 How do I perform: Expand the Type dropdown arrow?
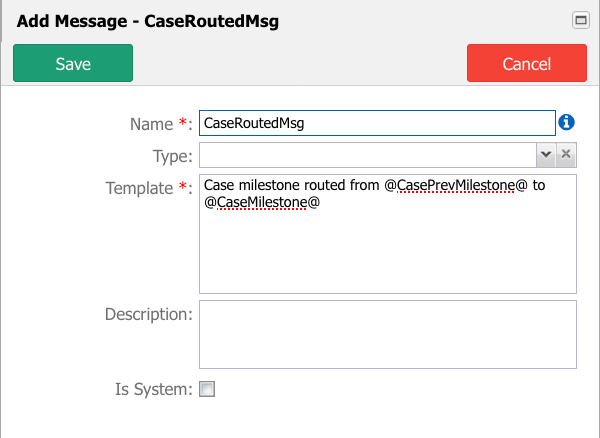pos(546,155)
